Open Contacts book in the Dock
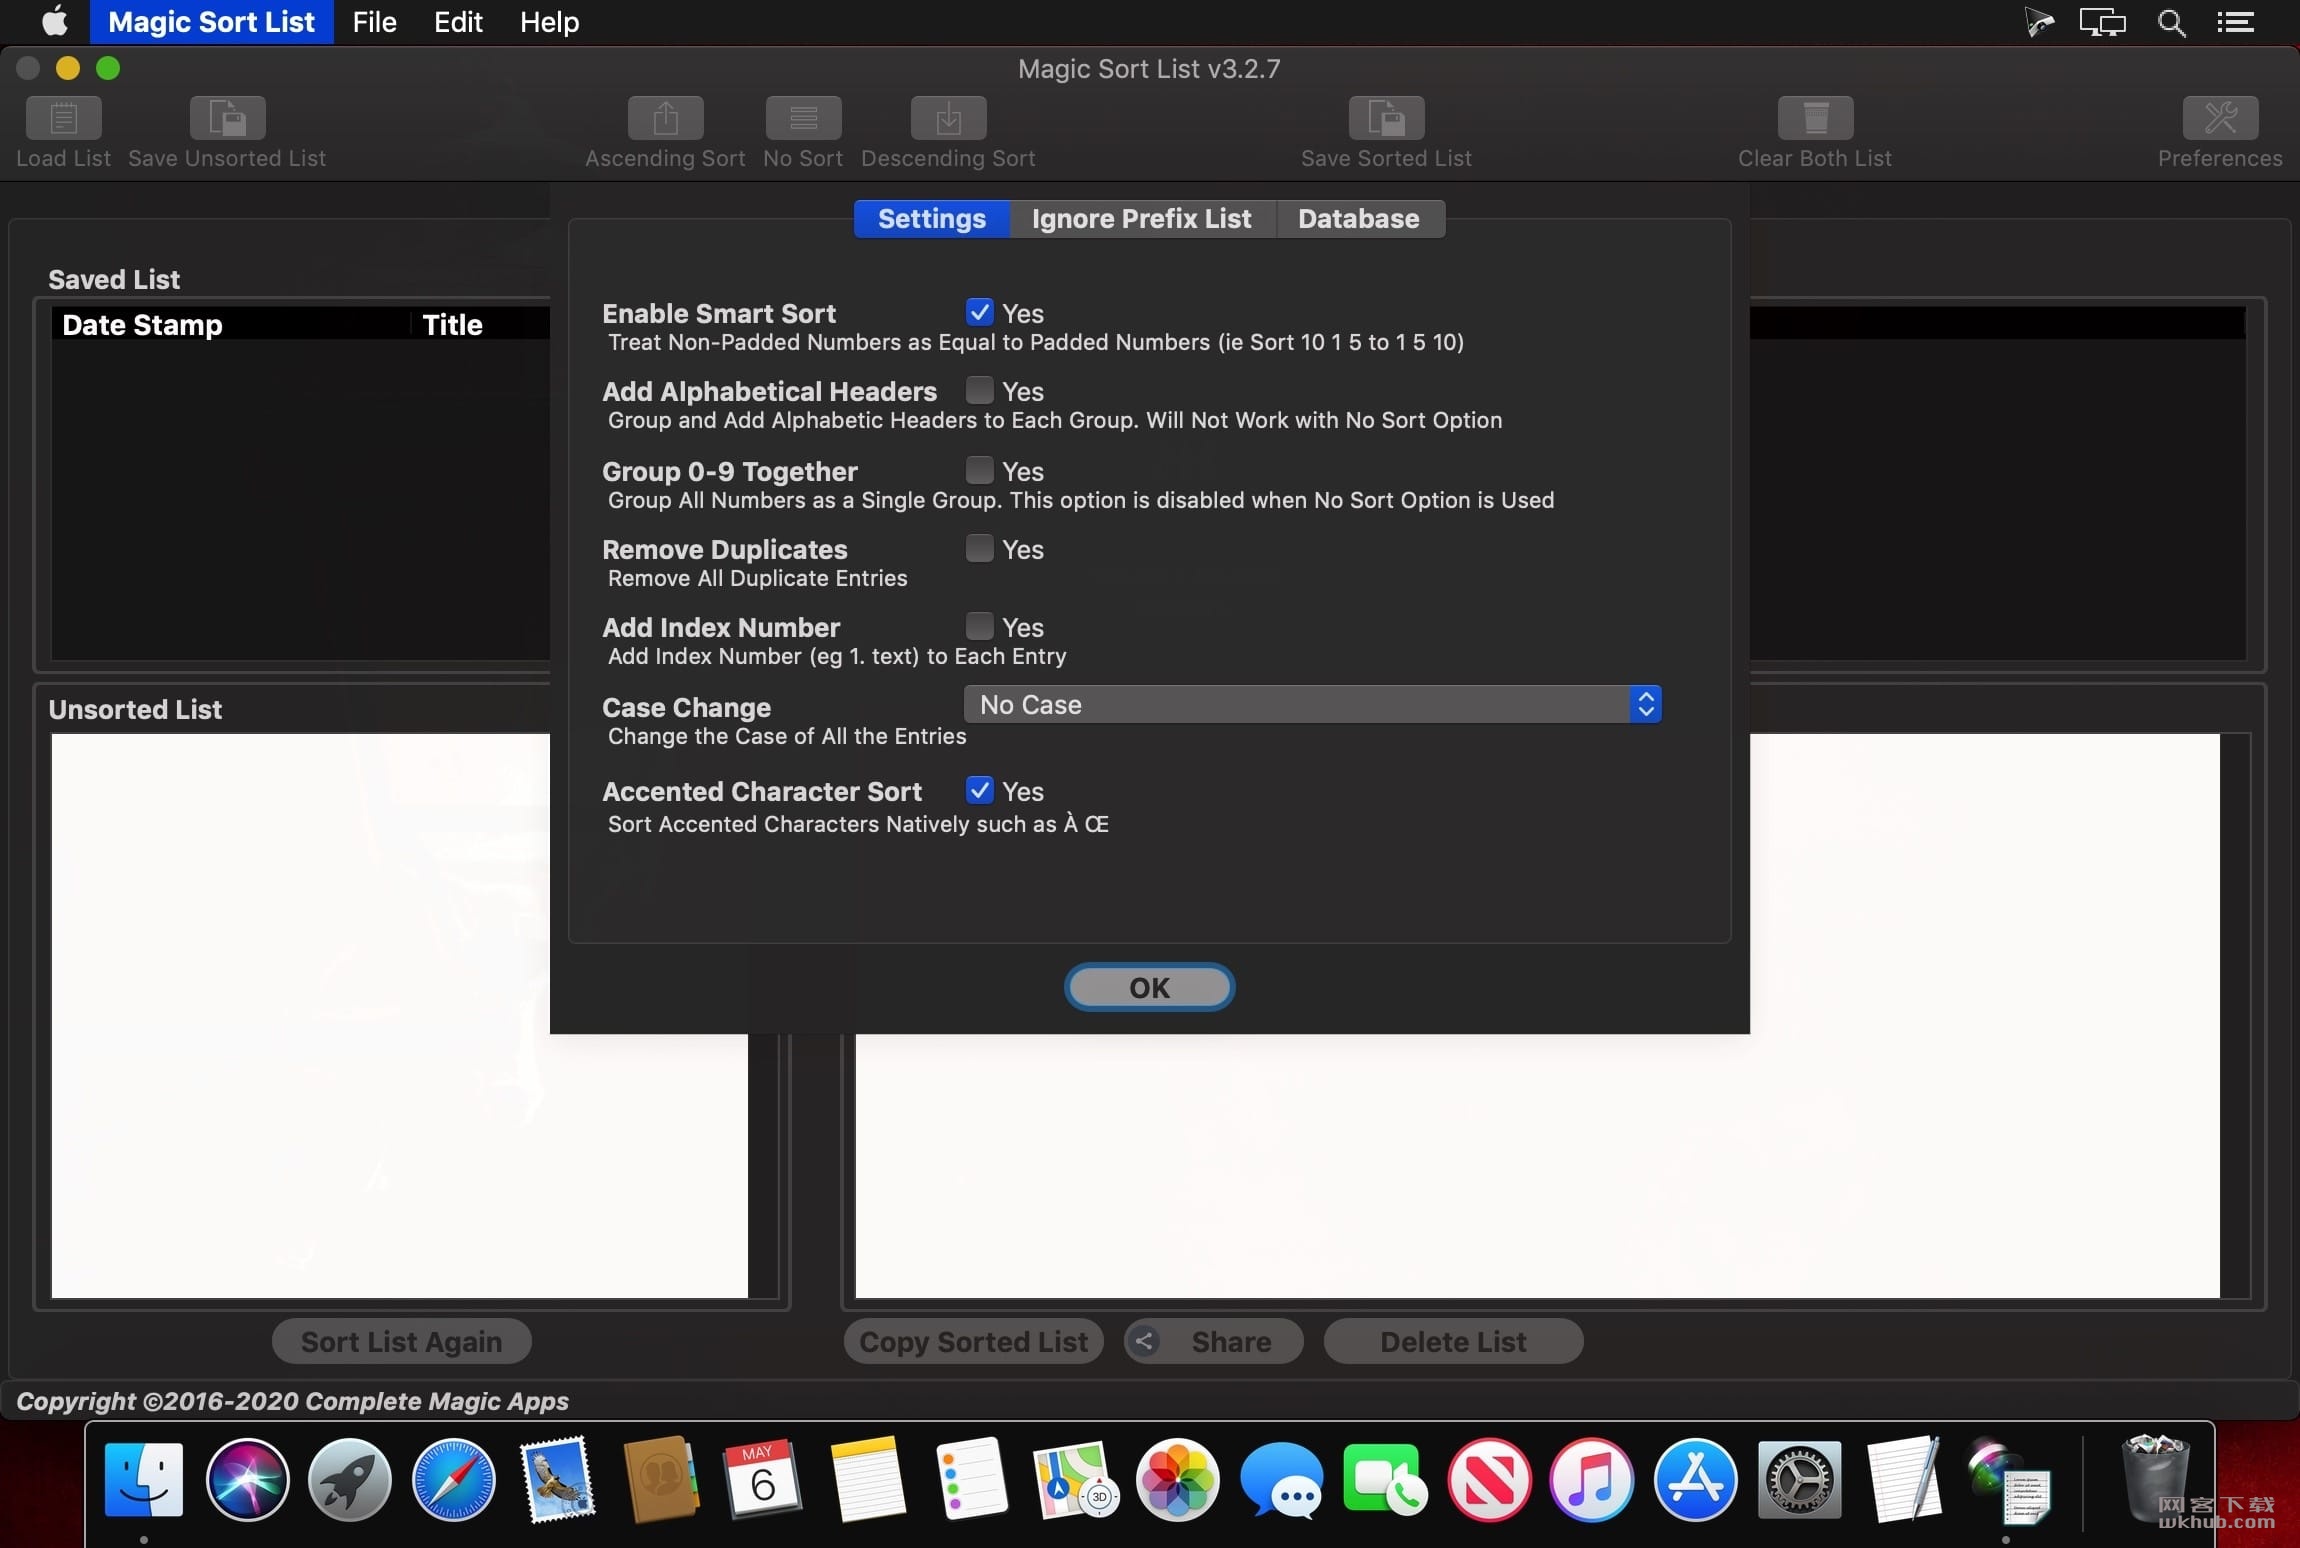The image size is (2300, 1548). point(660,1480)
